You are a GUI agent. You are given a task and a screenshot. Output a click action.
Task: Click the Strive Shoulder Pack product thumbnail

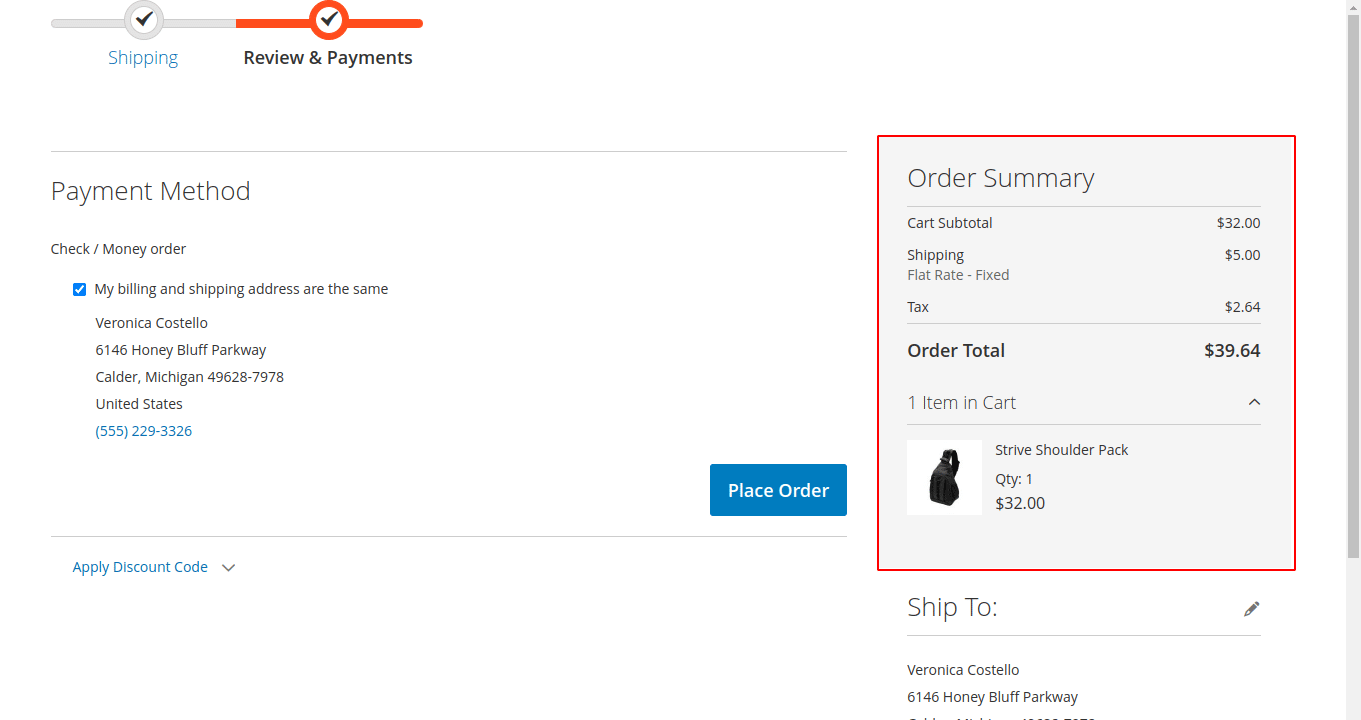tap(944, 478)
